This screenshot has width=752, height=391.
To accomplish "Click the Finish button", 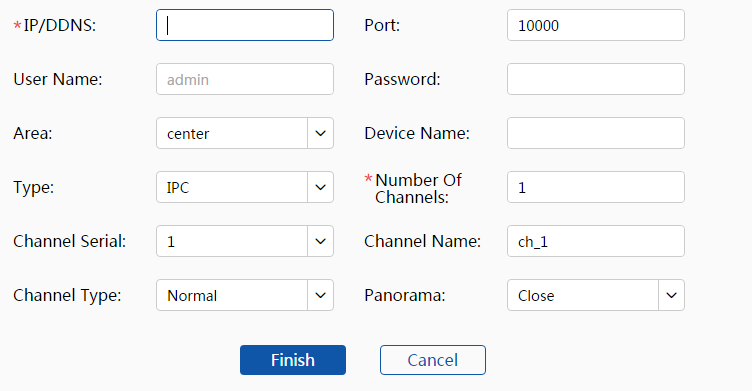I will (x=293, y=360).
